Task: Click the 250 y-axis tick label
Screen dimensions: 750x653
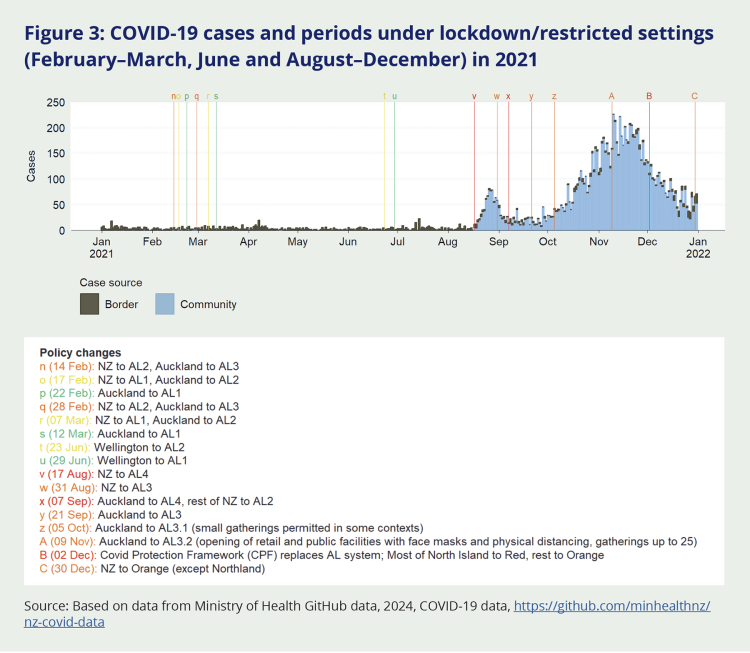Action: click(x=56, y=102)
